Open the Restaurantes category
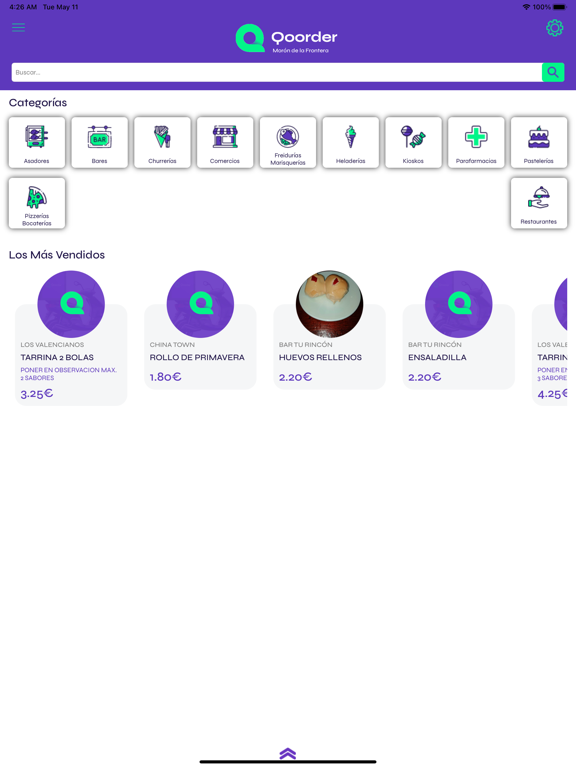The height and width of the screenshot is (768, 576). 538,203
